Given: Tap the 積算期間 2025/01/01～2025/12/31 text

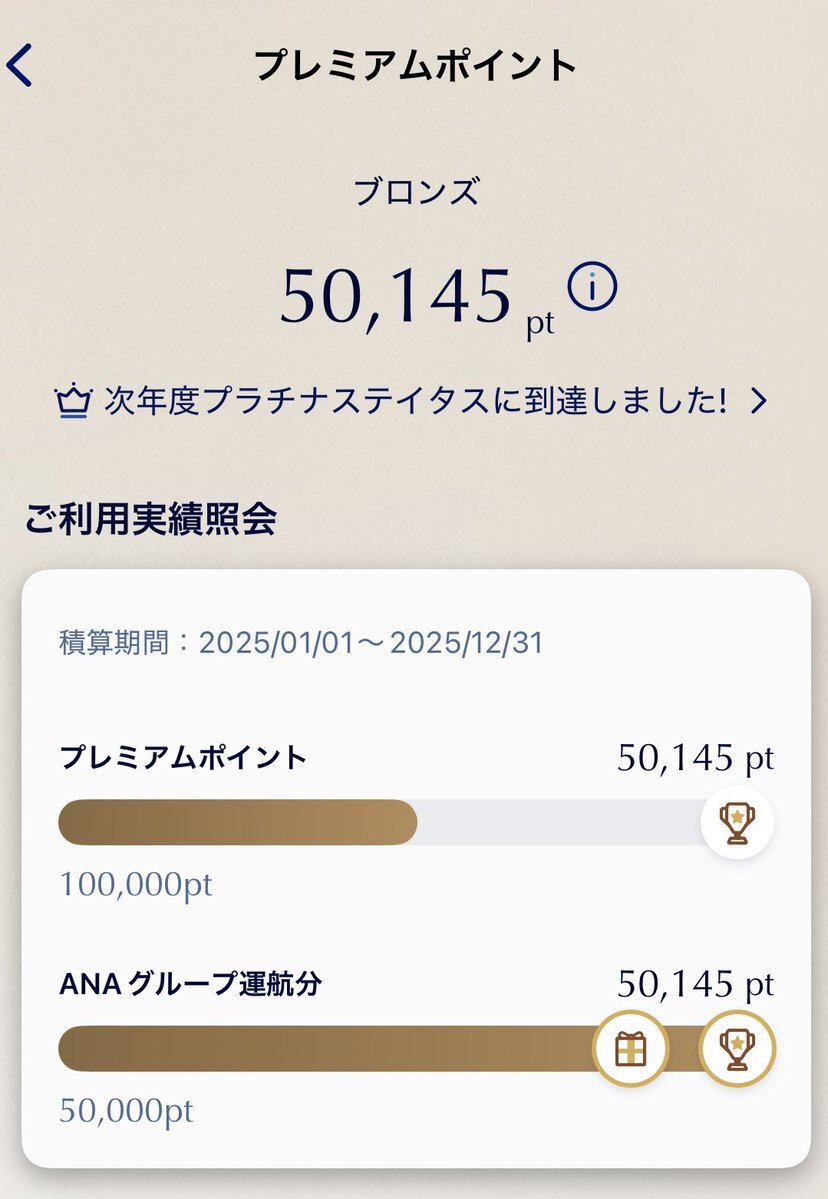Looking at the screenshot, I should pyautogui.click(x=301, y=642).
